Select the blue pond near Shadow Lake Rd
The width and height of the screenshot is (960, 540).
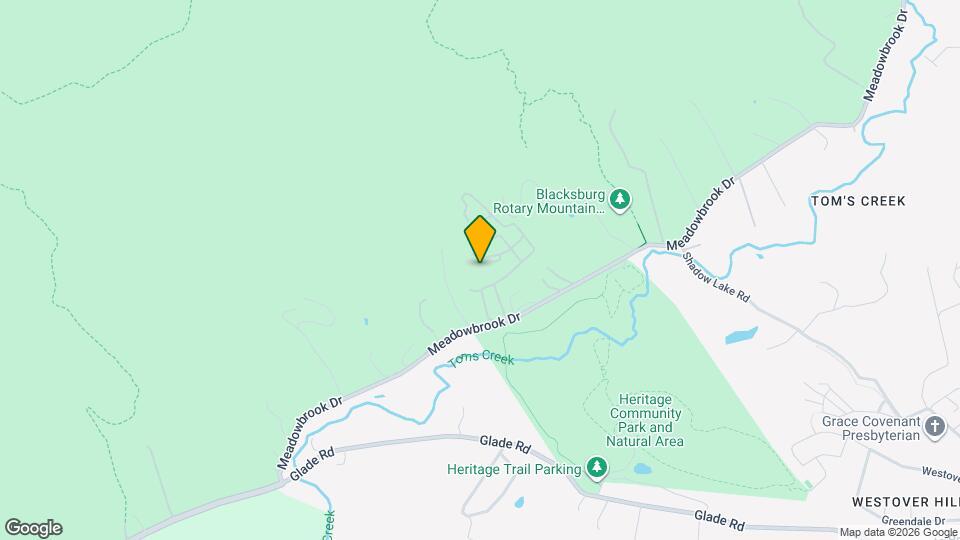pos(741,336)
